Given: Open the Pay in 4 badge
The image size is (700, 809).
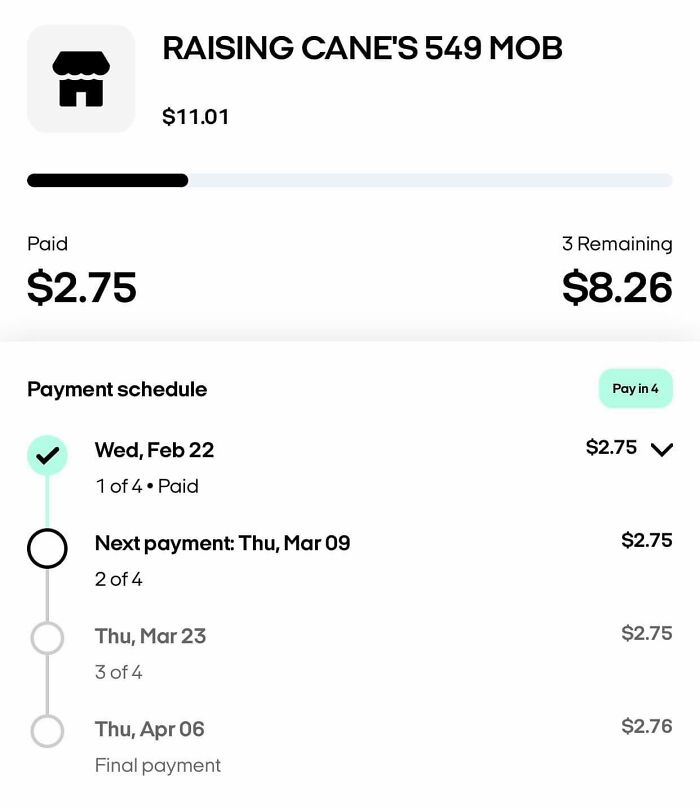Looking at the screenshot, I should point(636,389).
